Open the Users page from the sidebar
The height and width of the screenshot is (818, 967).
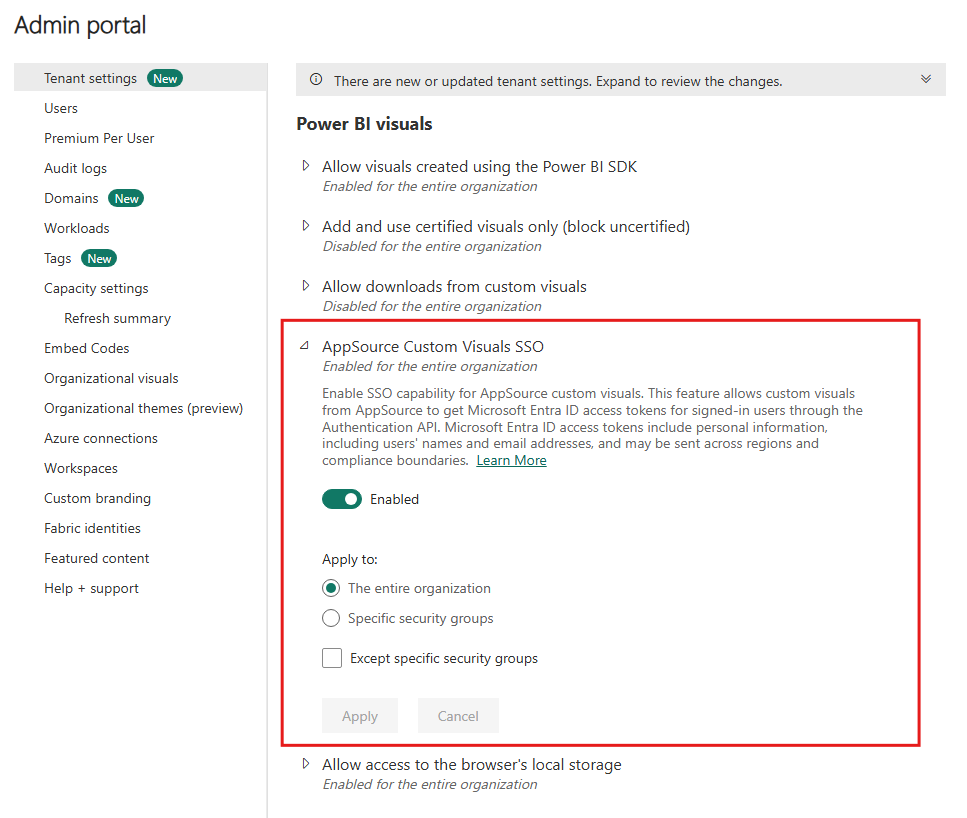tap(61, 107)
